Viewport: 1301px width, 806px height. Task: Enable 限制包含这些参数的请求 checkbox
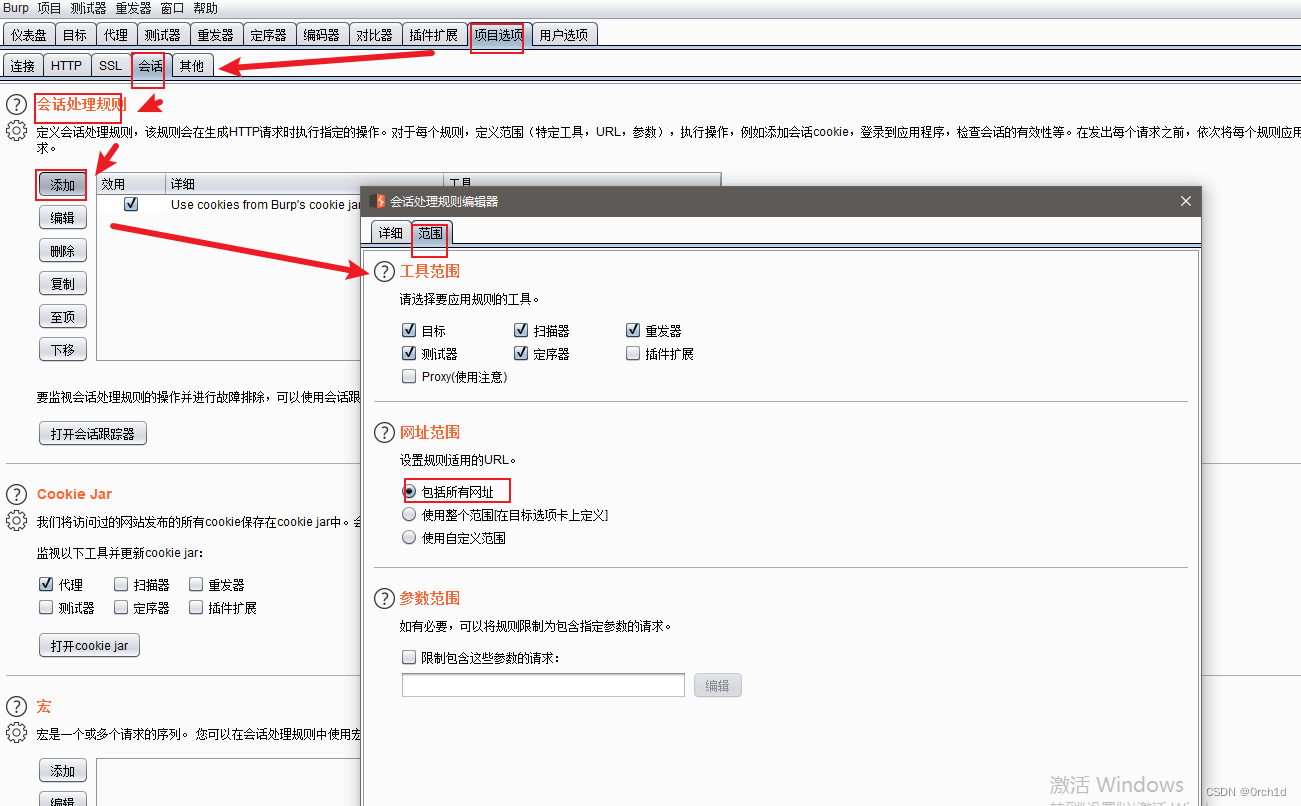[x=408, y=658]
